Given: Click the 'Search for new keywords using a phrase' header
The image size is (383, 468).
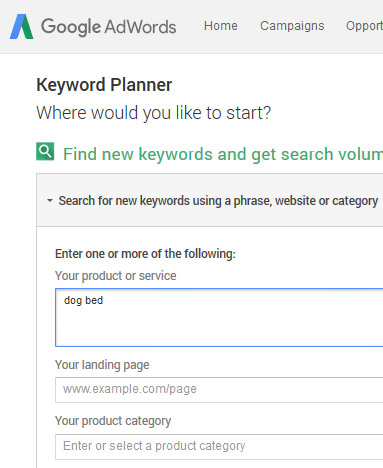Looking at the screenshot, I should pos(218,201).
